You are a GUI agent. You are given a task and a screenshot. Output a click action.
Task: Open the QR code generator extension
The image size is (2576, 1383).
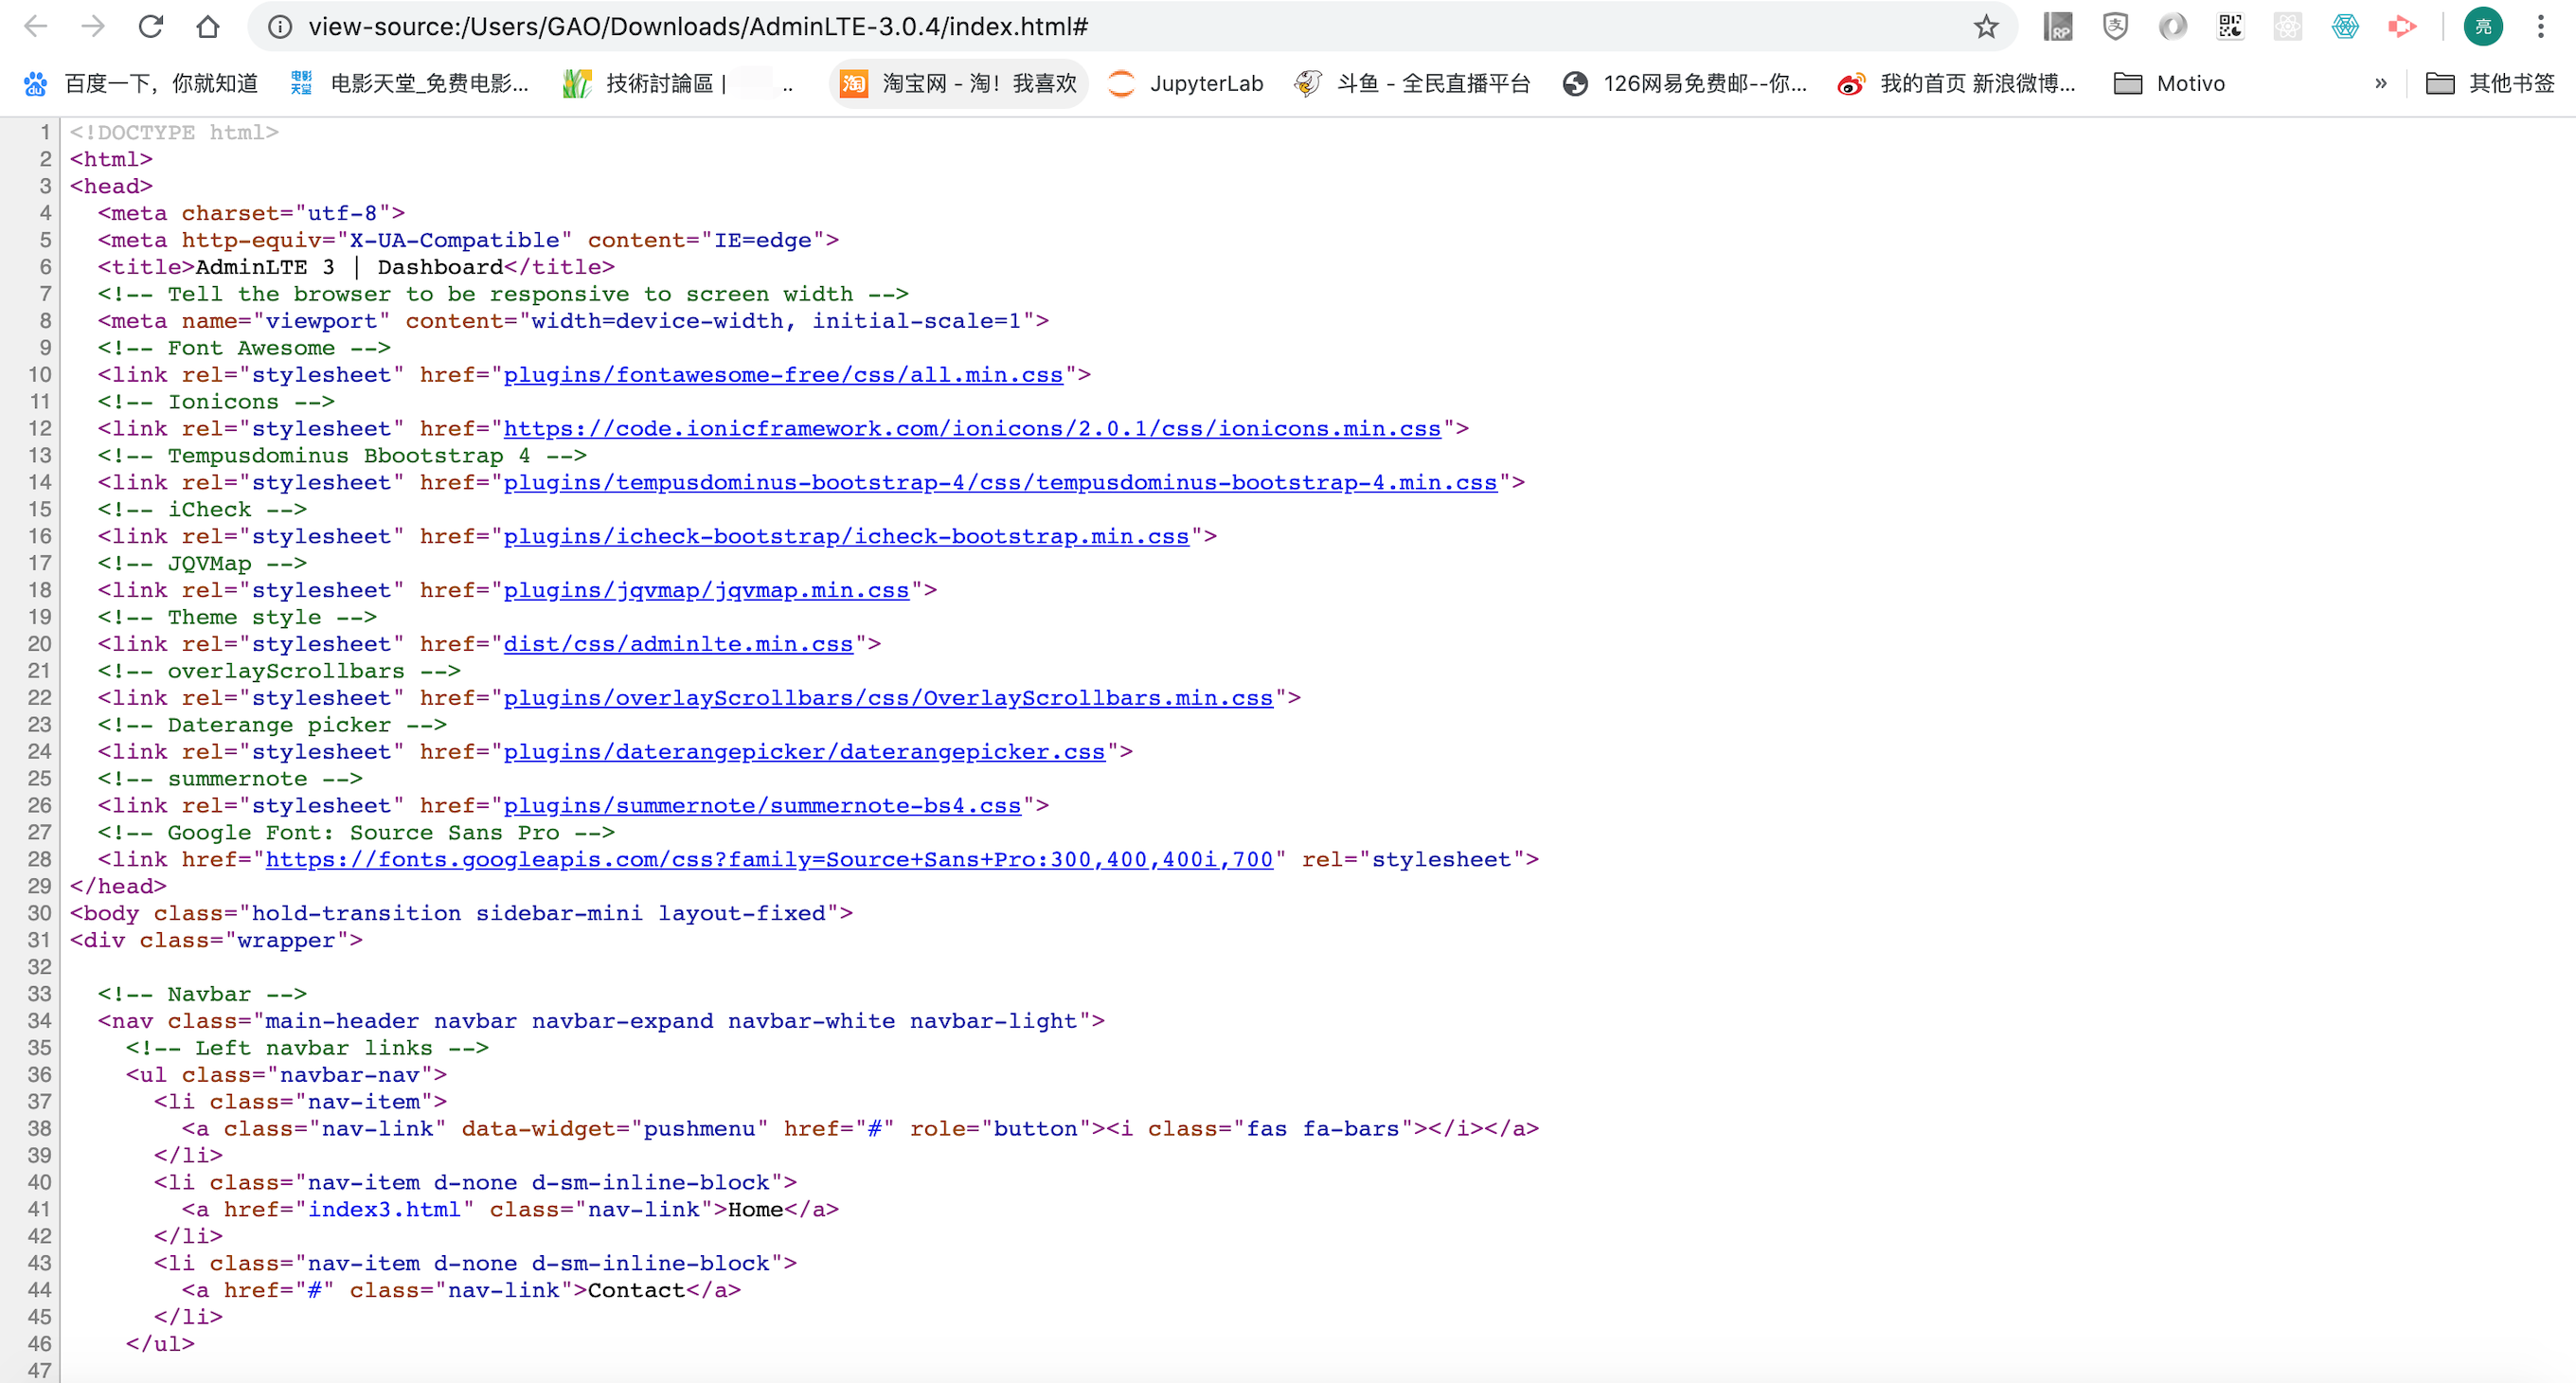point(2230,27)
